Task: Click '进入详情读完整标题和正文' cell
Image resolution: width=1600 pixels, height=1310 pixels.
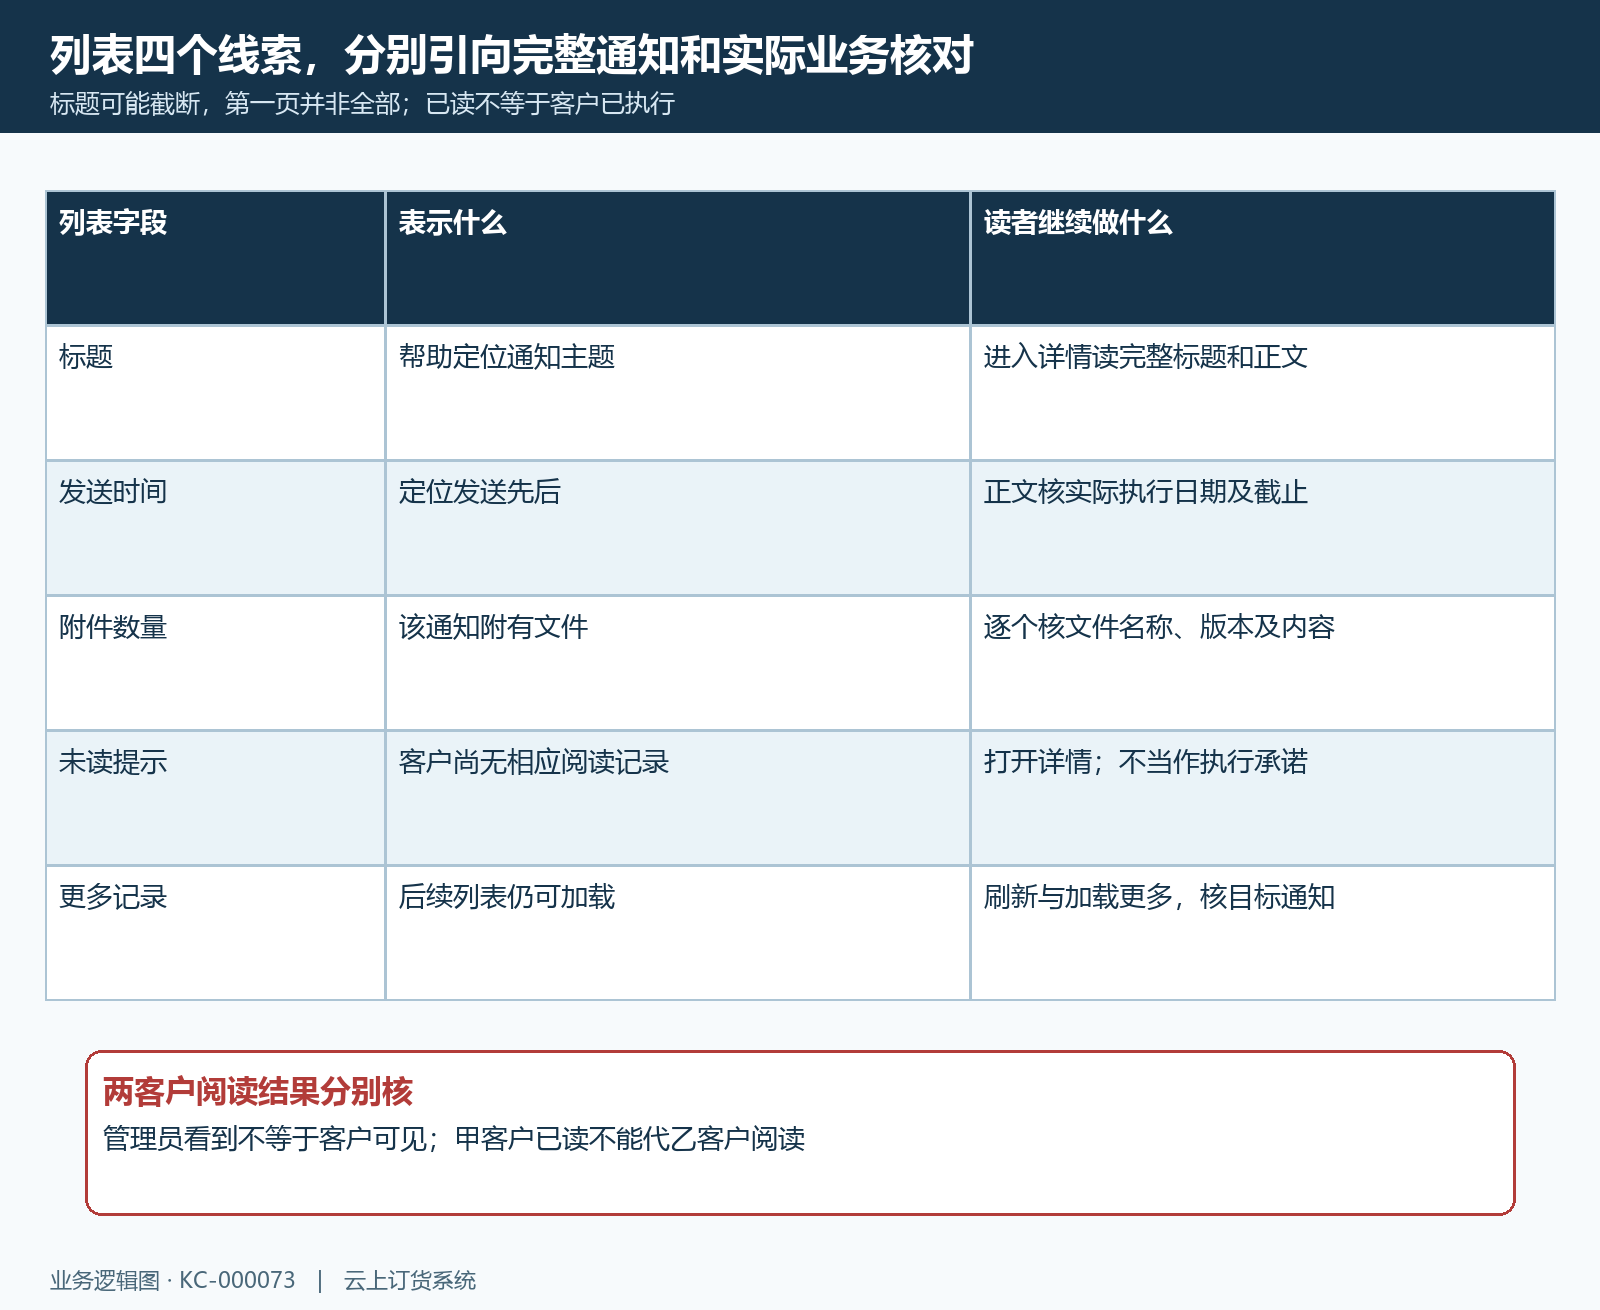Action: (1262, 393)
